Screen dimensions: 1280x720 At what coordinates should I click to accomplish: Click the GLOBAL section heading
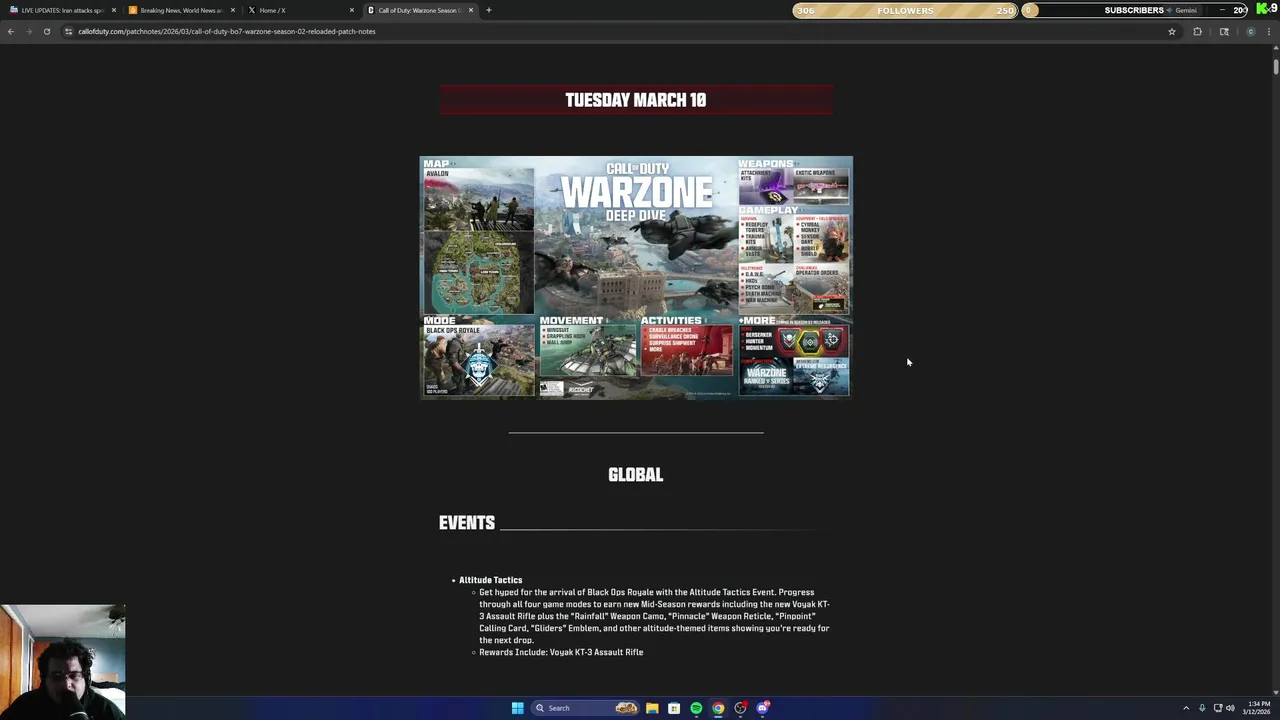636,475
